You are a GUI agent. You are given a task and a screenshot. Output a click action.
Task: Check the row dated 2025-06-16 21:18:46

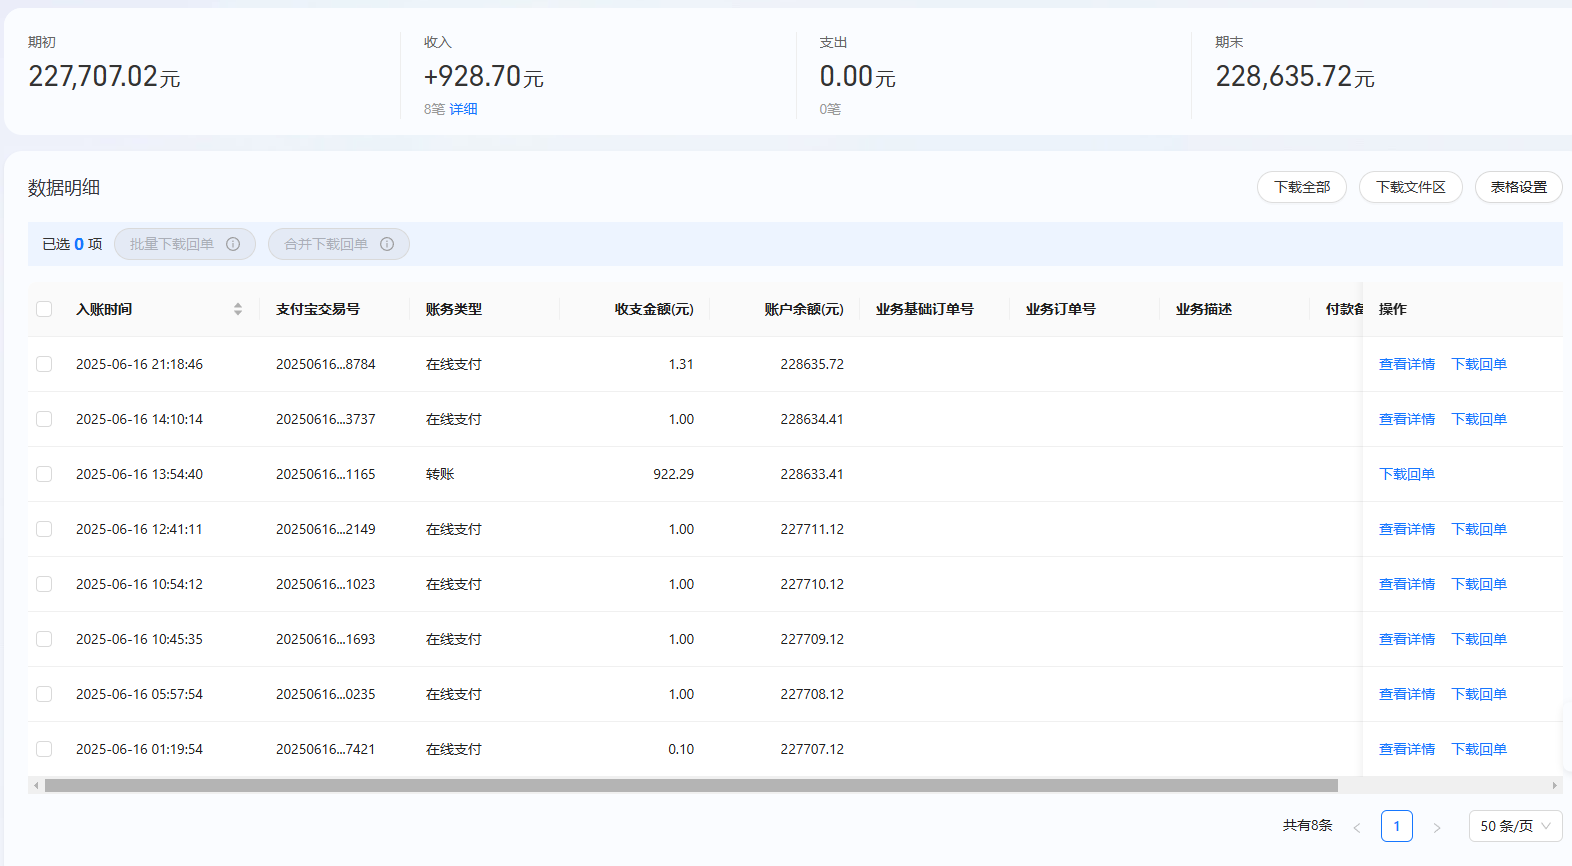[x=44, y=364]
